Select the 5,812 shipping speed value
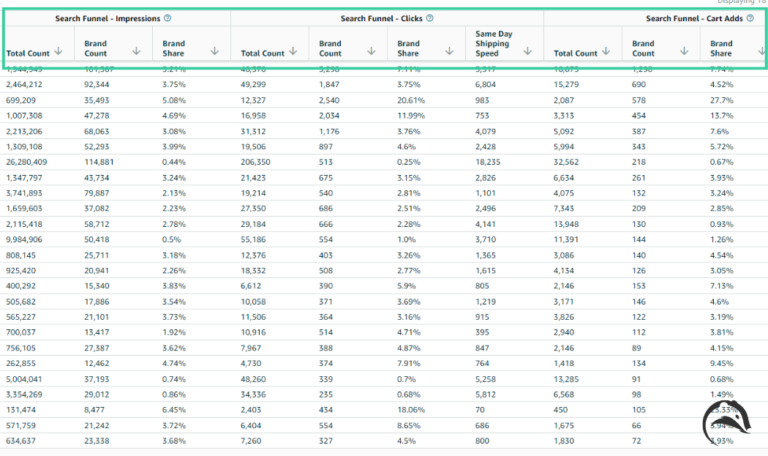Viewport: 768px width, 456px height. coord(485,394)
